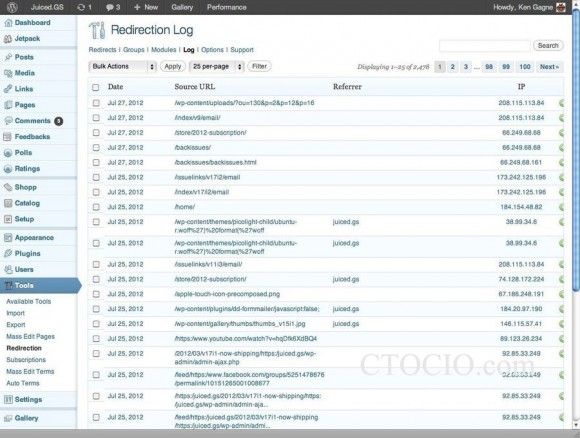Open the Settings menu icon
Screen dimensions: 580x438
point(8,400)
